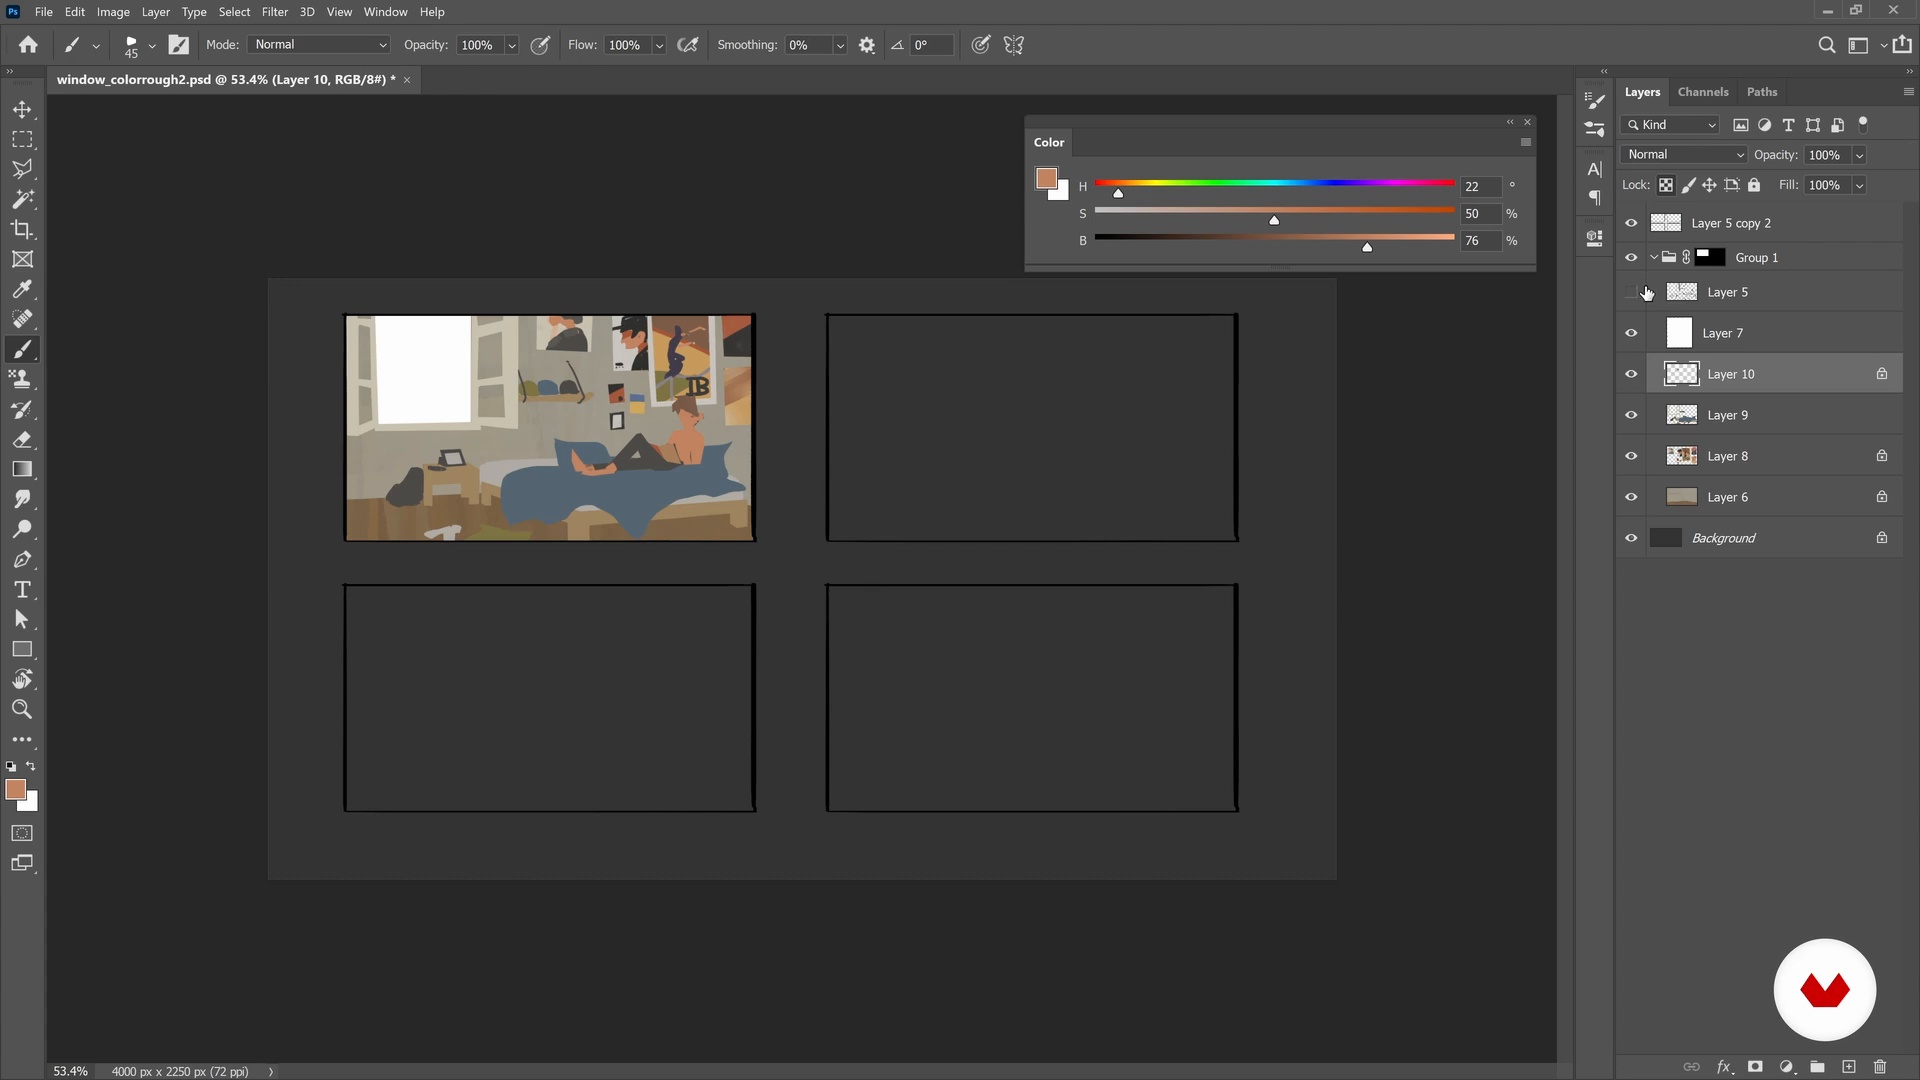Click the delete layer trash icon
The width and height of the screenshot is (1920, 1080).
pyautogui.click(x=1880, y=1067)
